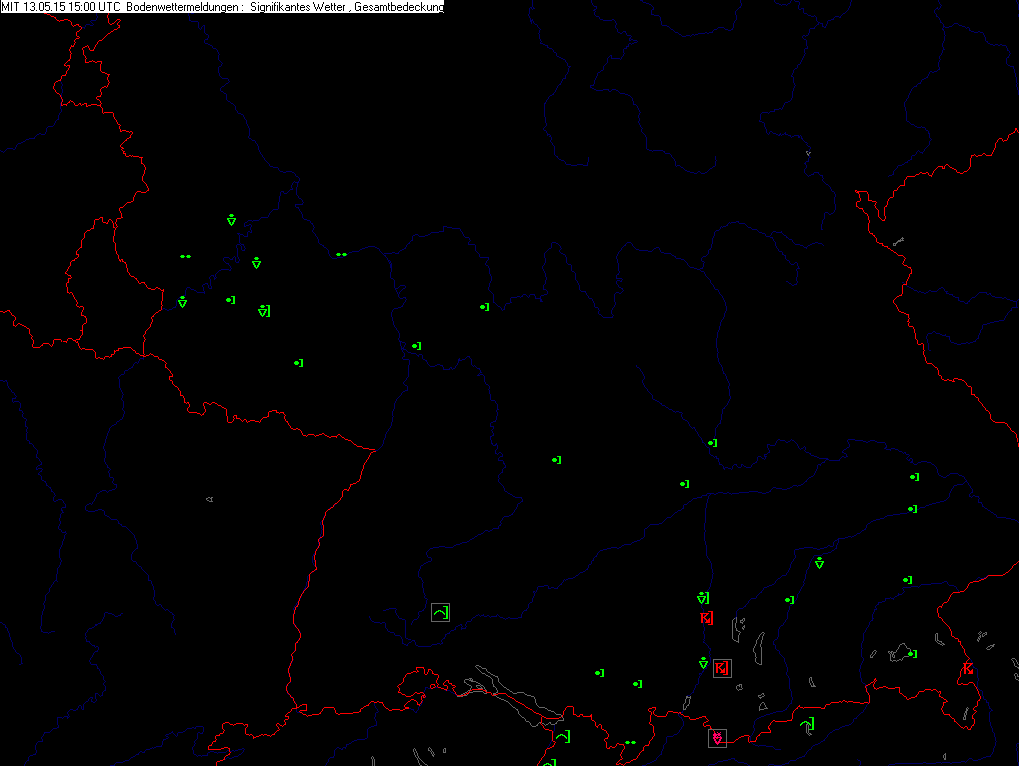This screenshot has height=766, width=1019.
Task: Click the 'Gesamtbedeckung' label in title
Action: click(x=399, y=7)
